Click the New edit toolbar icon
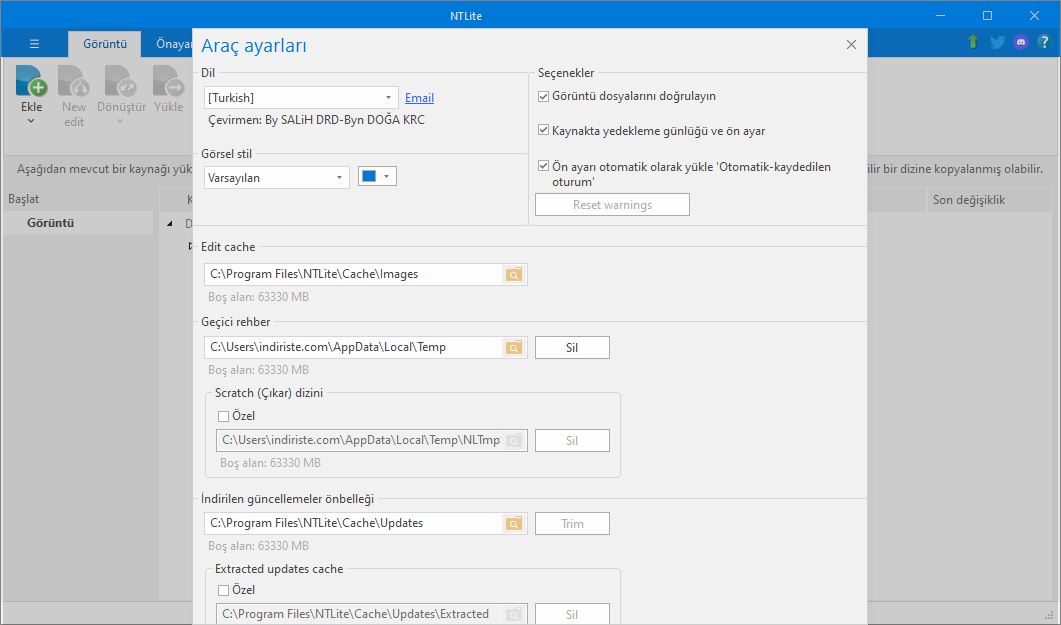Image resolution: width=1061 pixels, height=625 pixels. [x=74, y=81]
